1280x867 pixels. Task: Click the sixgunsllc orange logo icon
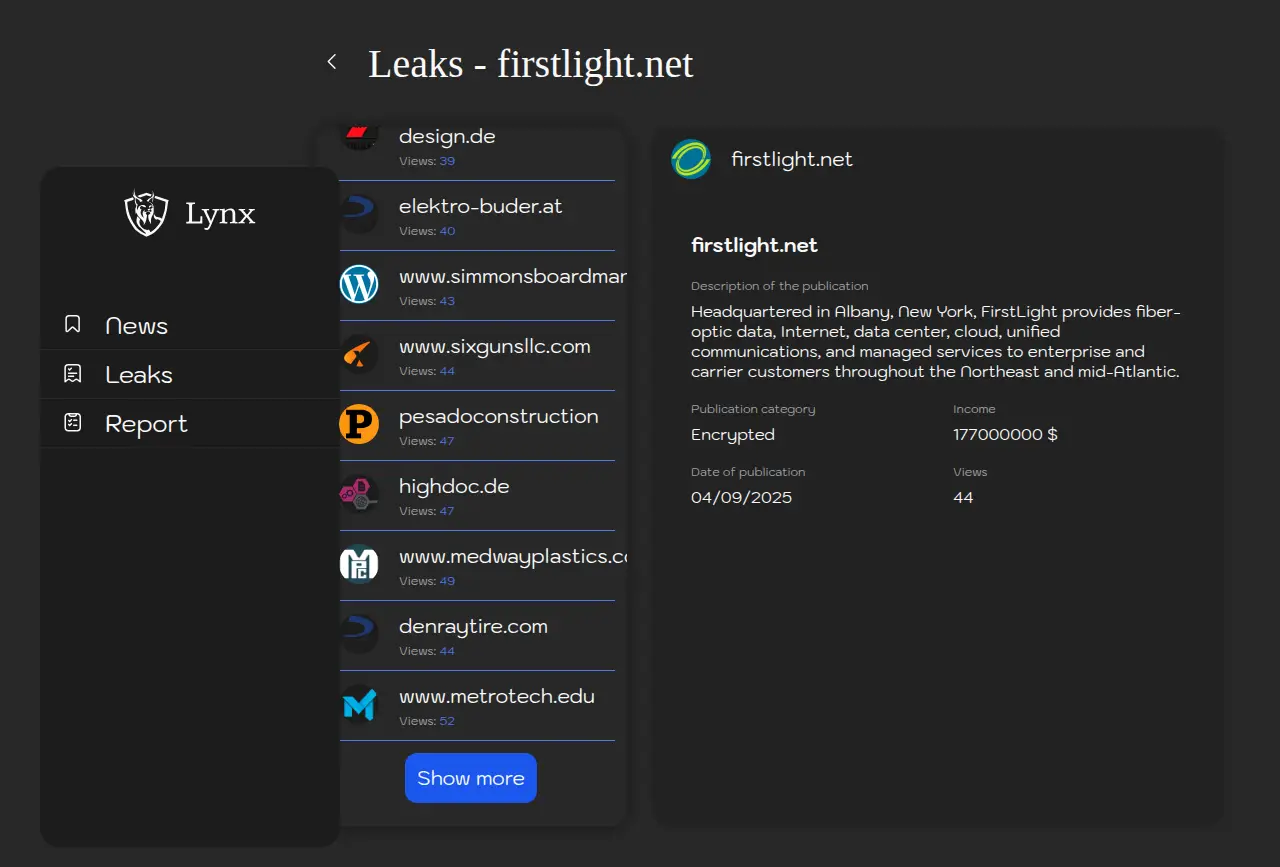(x=359, y=354)
